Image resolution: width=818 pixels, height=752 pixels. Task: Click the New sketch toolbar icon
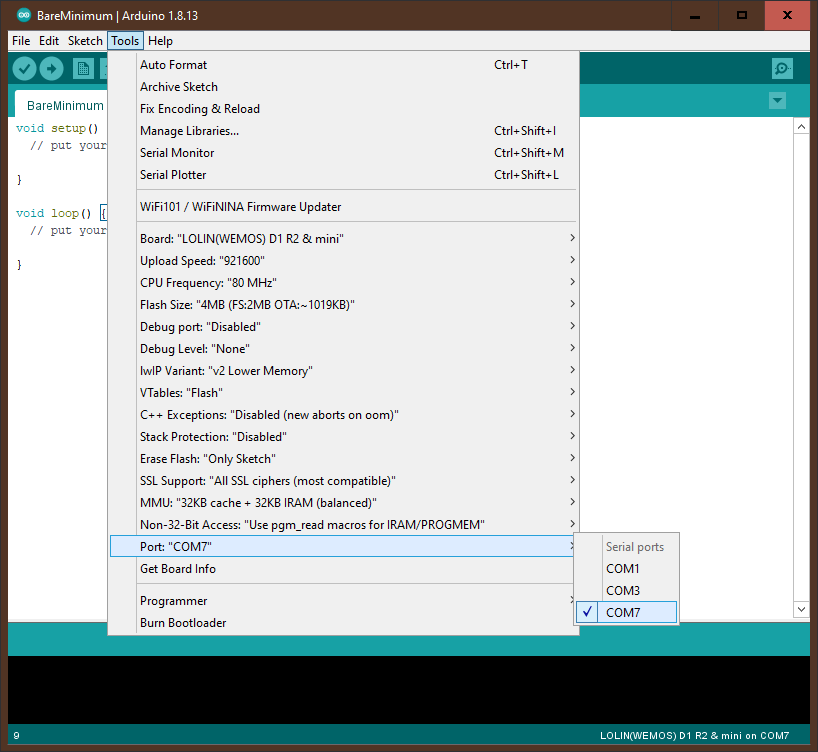tap(83, 68)
